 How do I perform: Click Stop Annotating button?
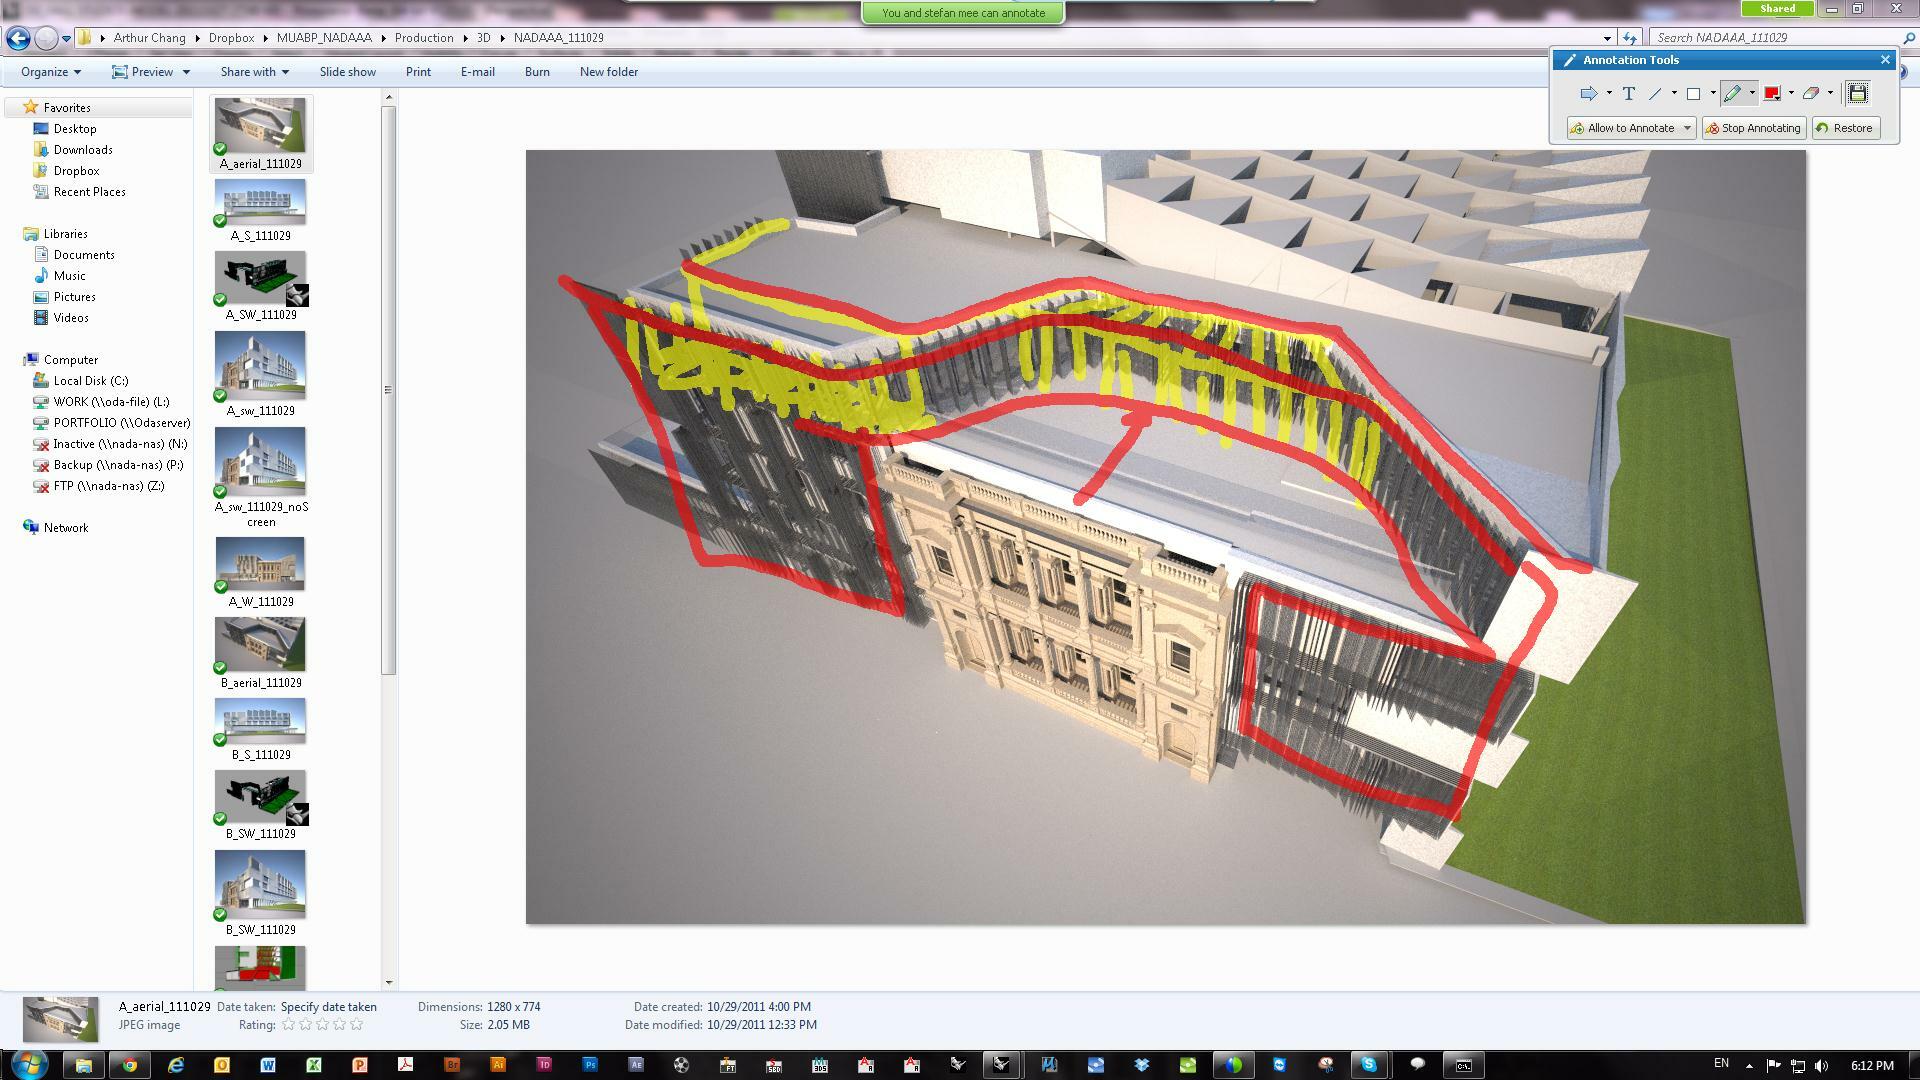pos(1754,128)
